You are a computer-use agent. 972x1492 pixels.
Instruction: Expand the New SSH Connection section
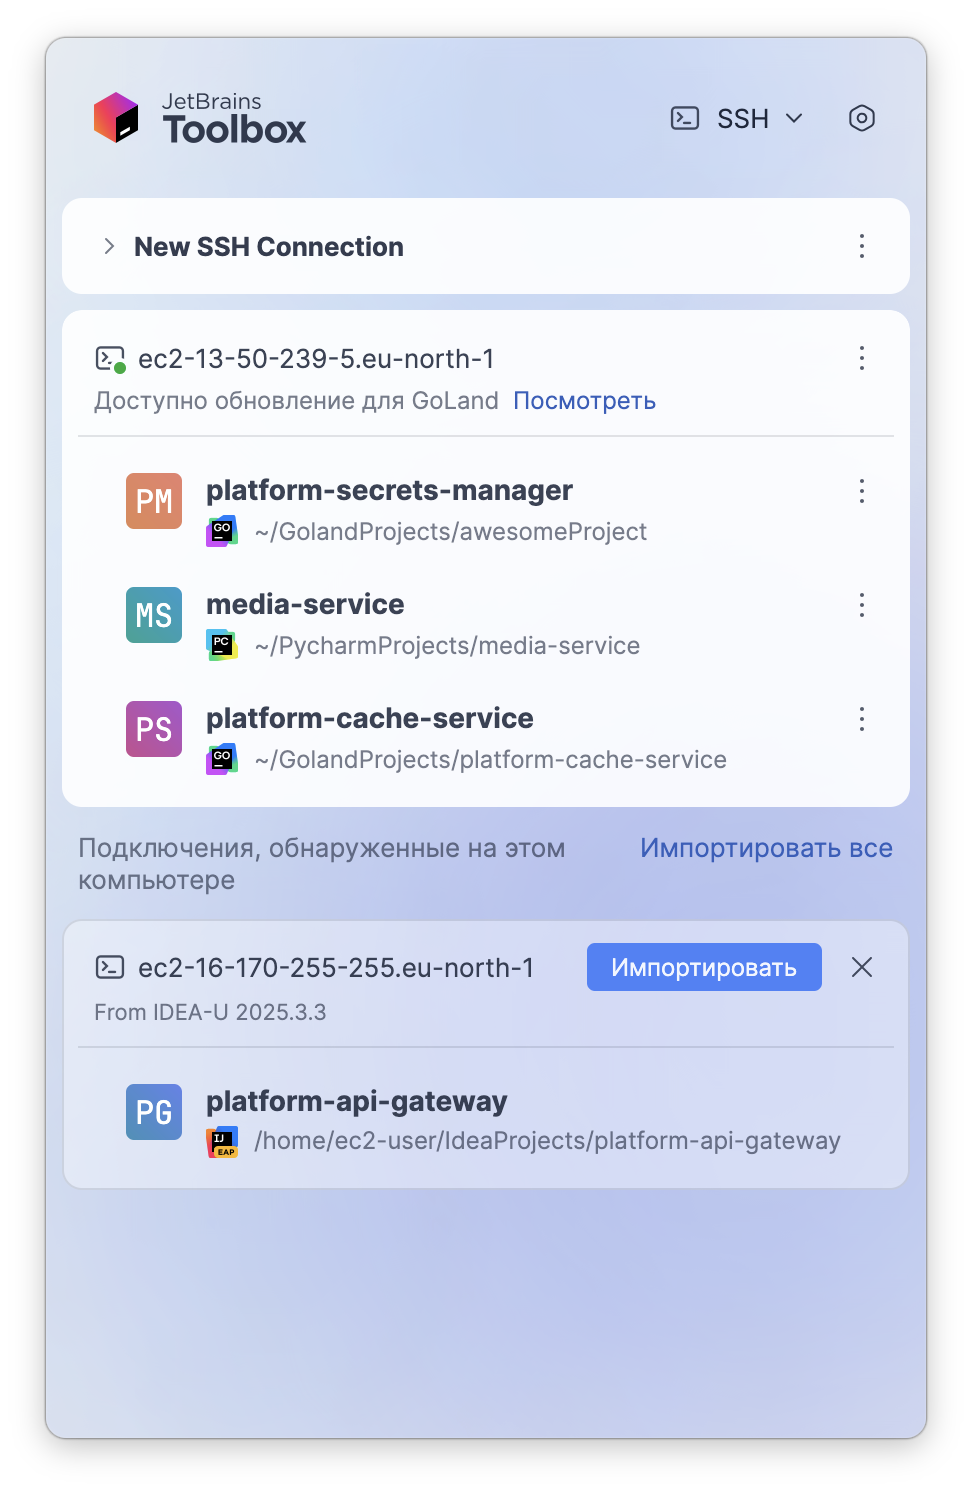109,246
